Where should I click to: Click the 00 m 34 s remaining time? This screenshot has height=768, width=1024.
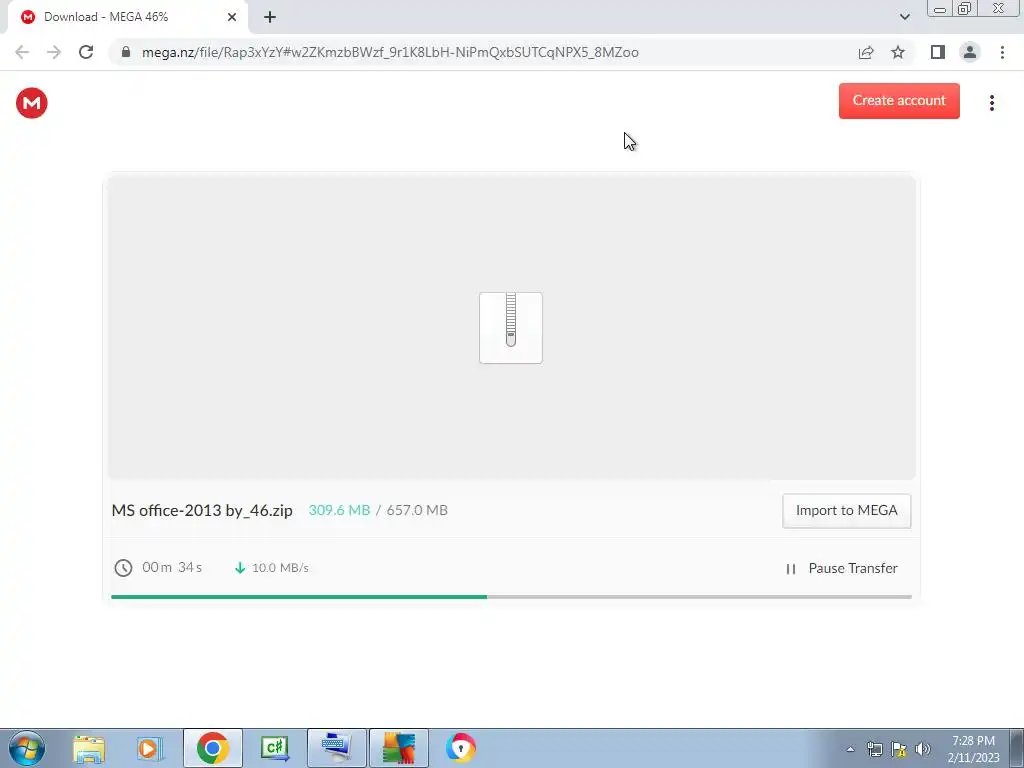point(172,568)
